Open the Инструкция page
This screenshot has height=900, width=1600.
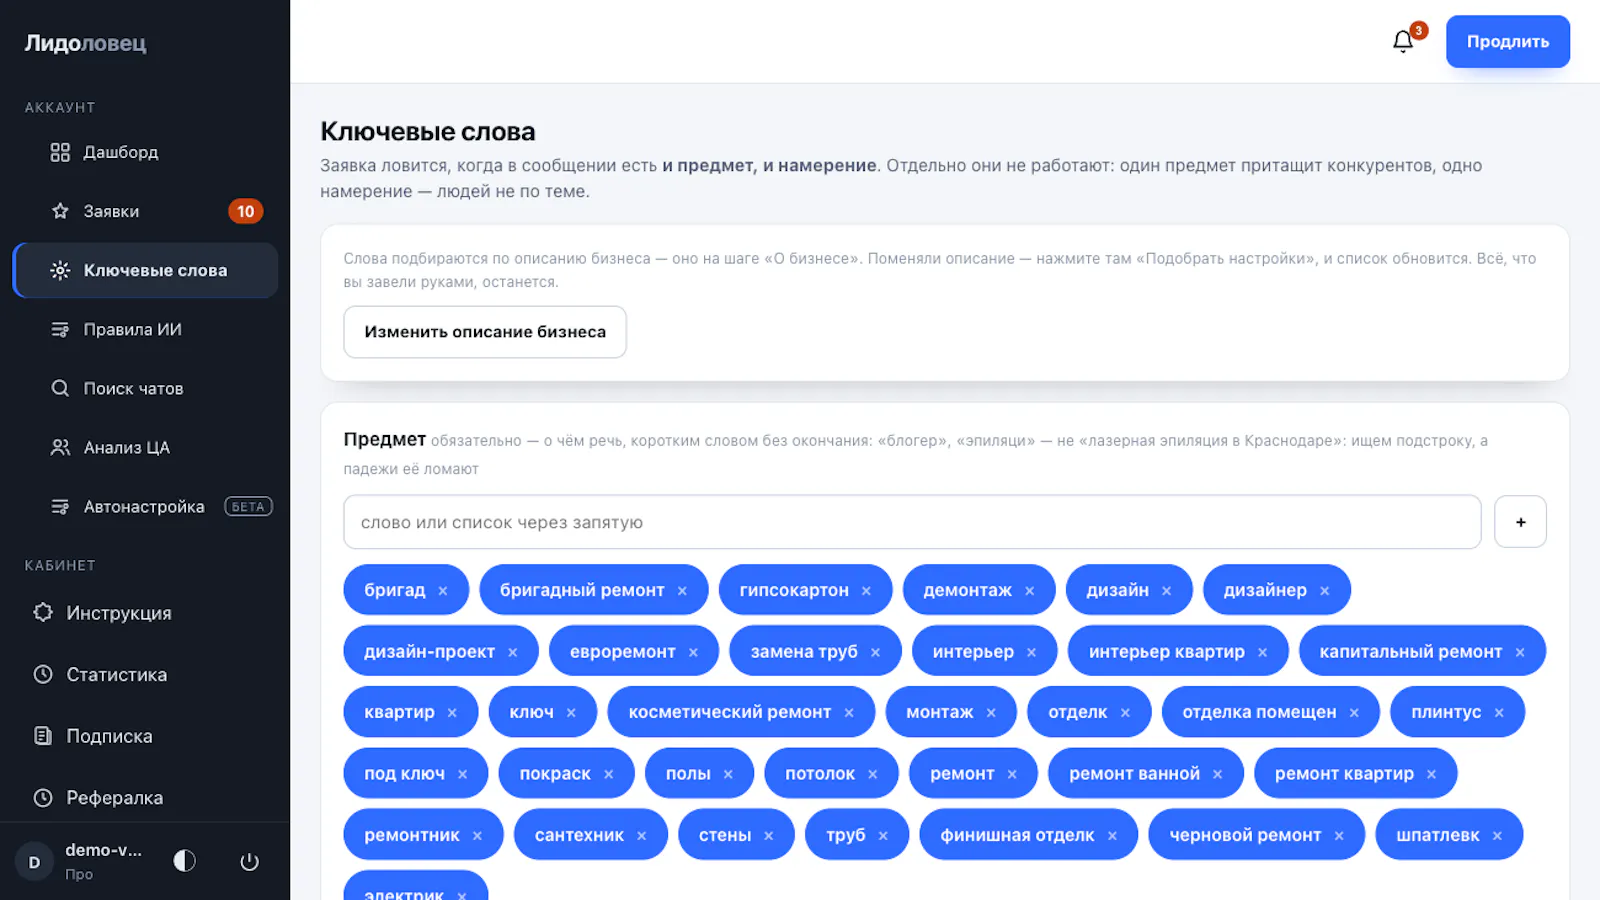click(145, 613)
